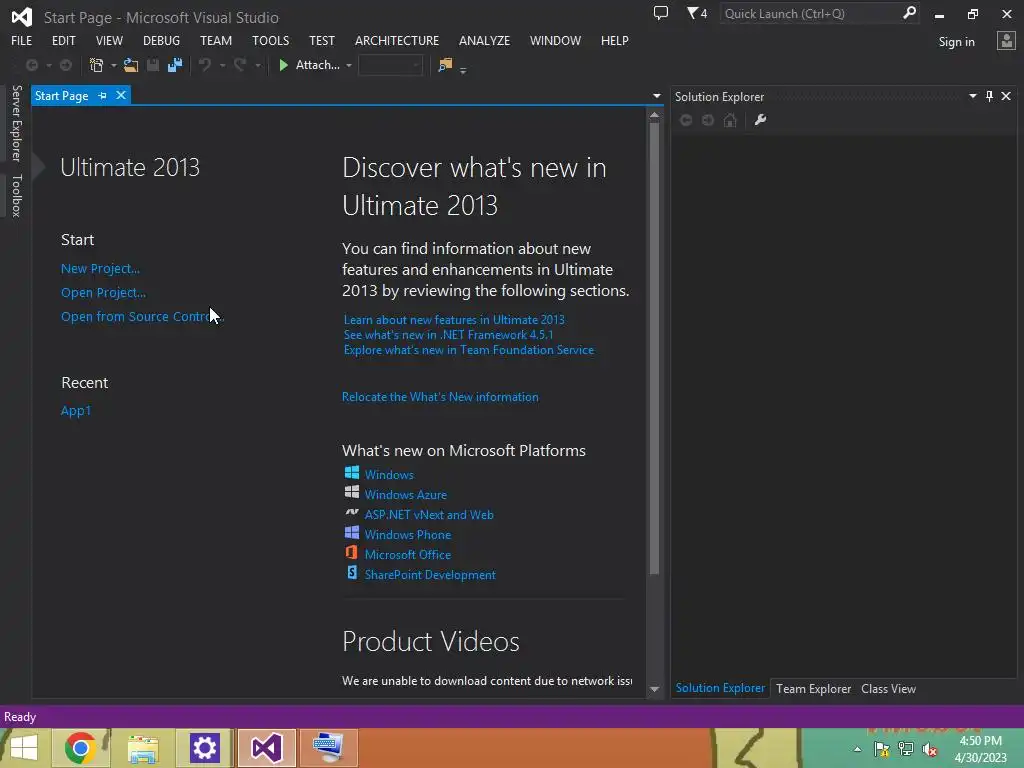Click Open from Source Control link
The height and width of the screenshot is (768, 1024).
coord(142,316)
